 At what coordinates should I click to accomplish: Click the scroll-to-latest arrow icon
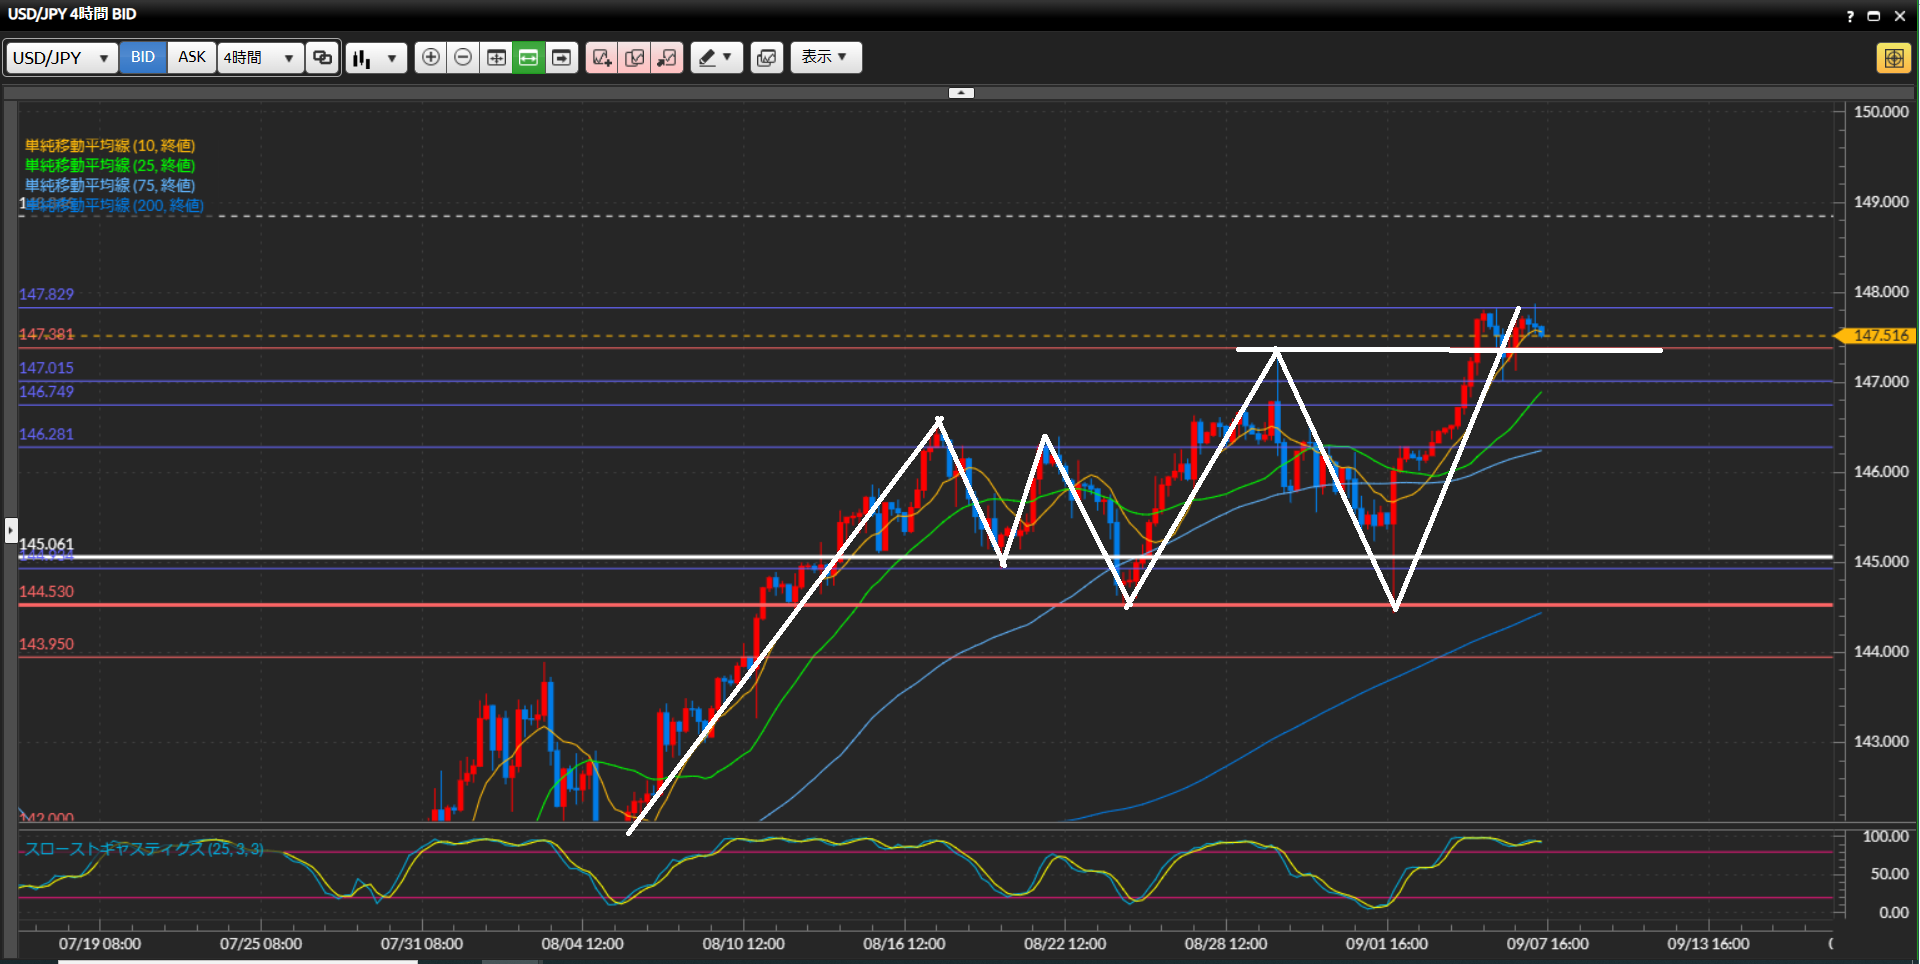point(562,58)
